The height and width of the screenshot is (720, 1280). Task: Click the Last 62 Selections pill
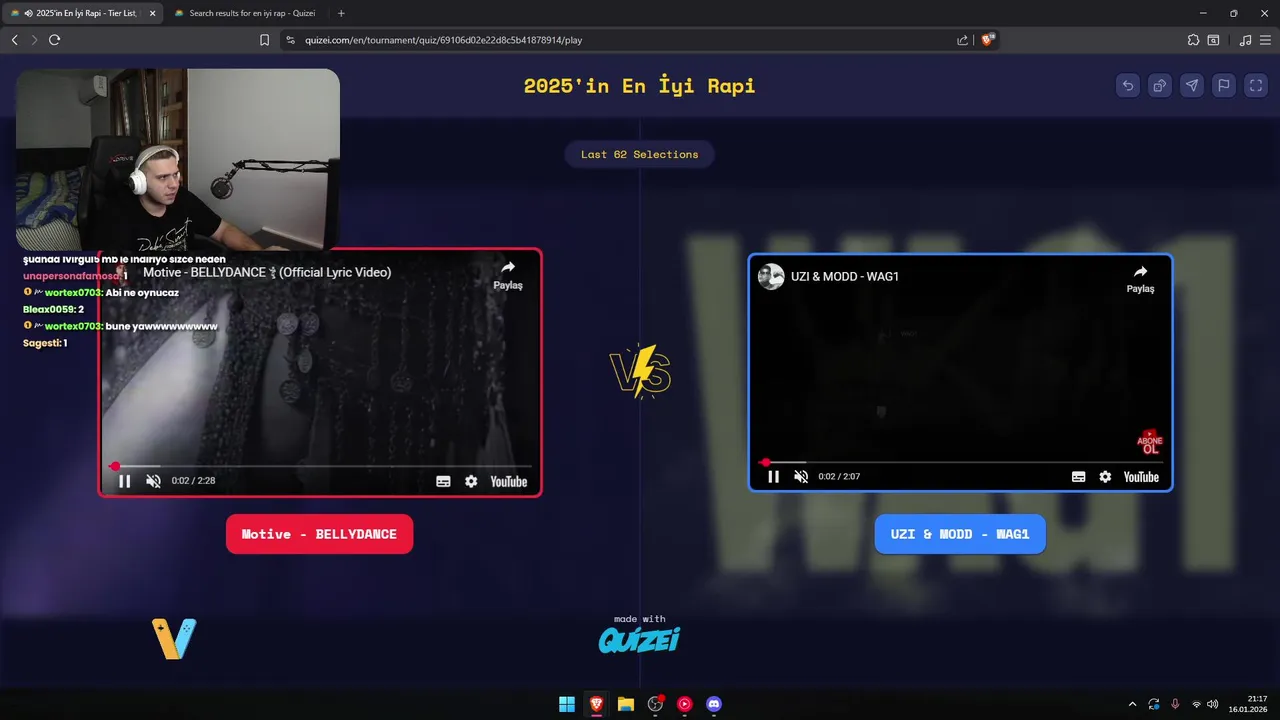tap(640, 154)
